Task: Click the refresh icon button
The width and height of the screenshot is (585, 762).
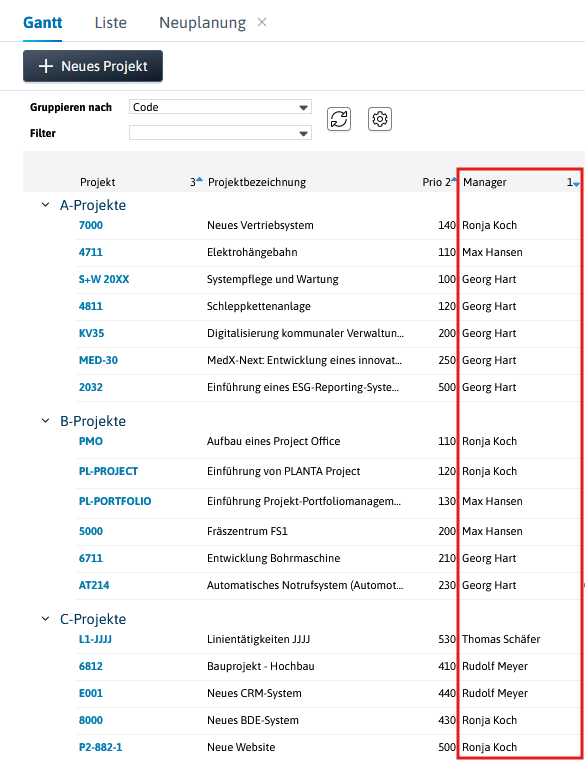Action: (339, 119)
